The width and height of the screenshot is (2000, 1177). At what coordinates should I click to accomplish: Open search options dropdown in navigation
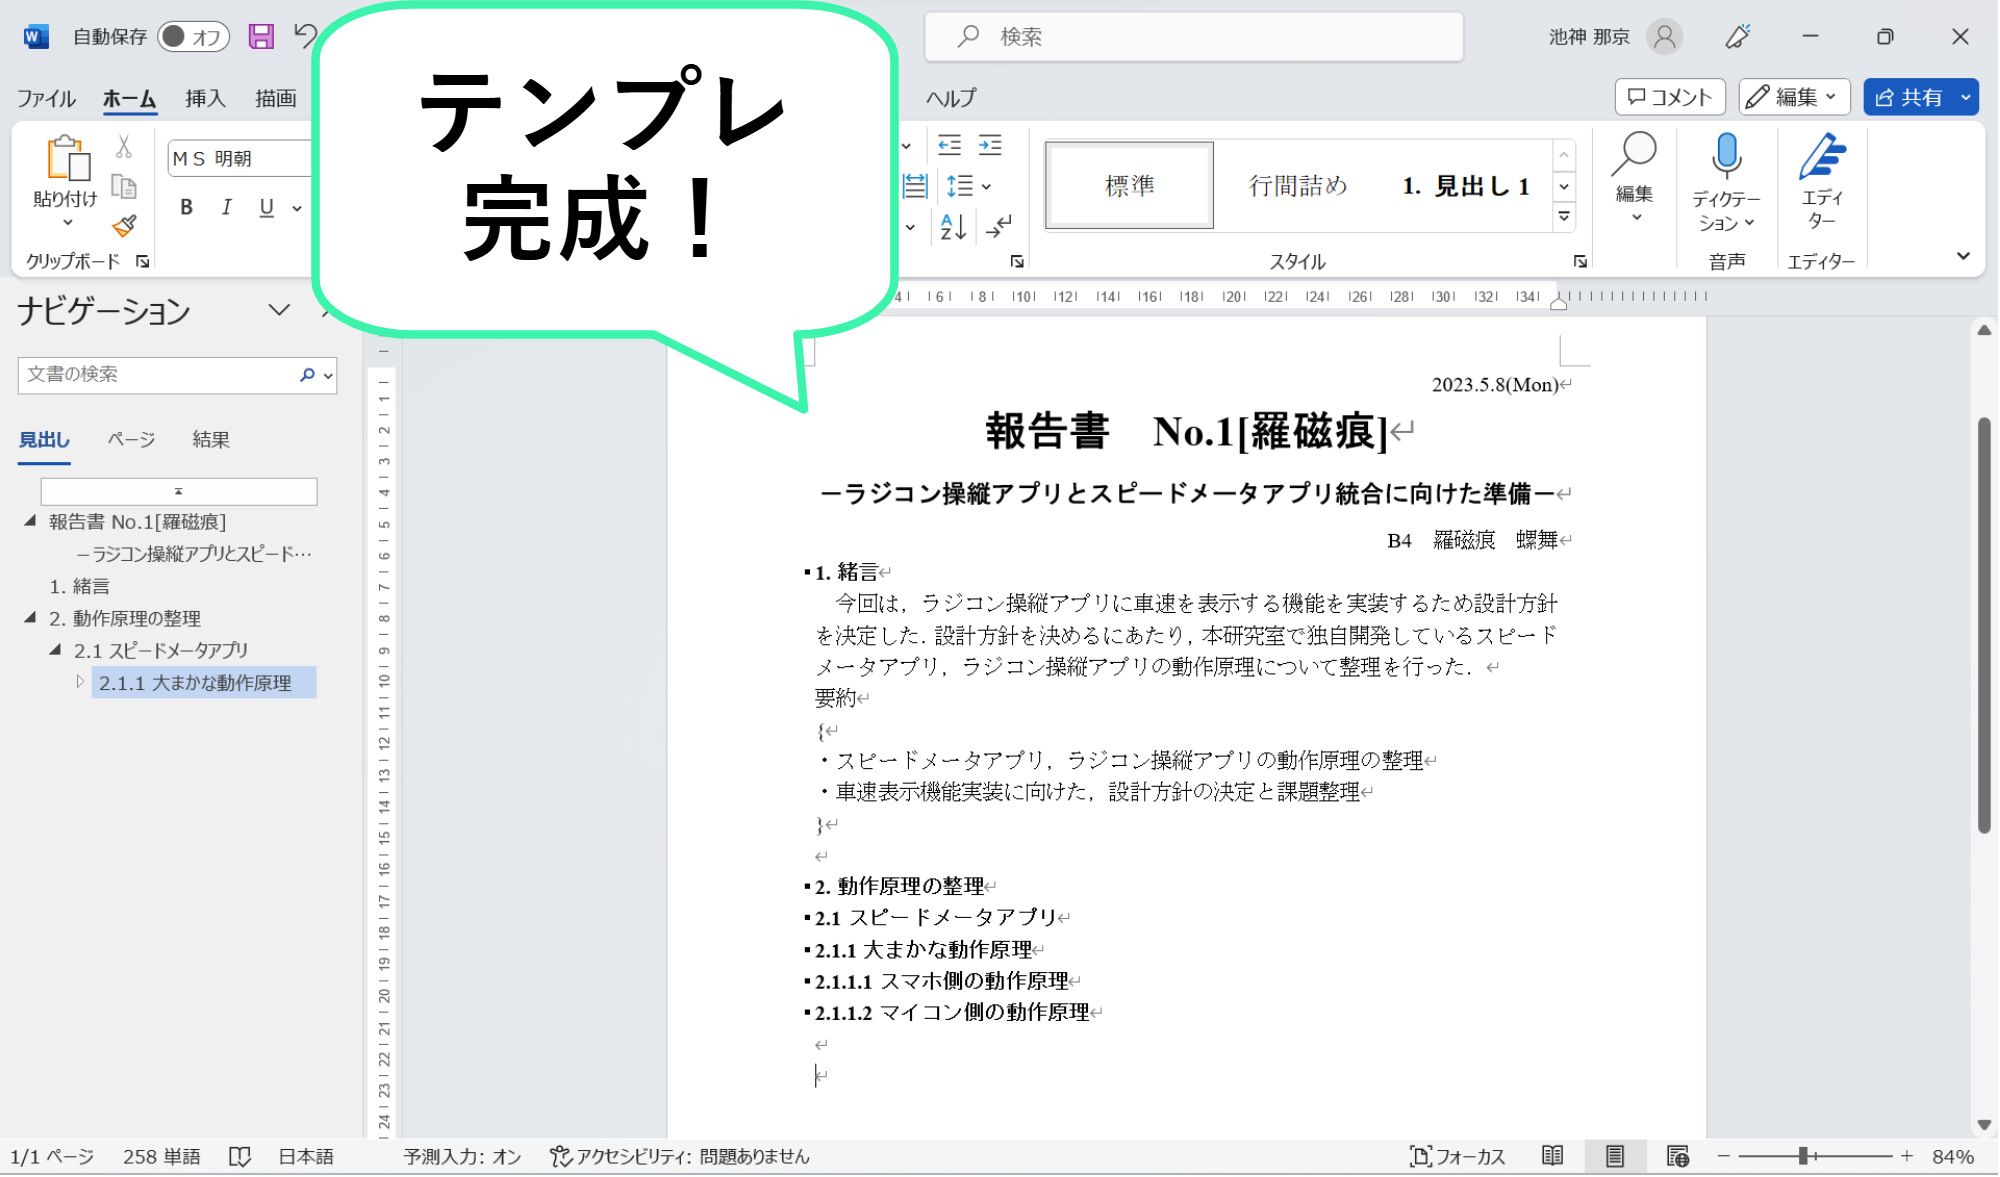click(x=328, y=375)
